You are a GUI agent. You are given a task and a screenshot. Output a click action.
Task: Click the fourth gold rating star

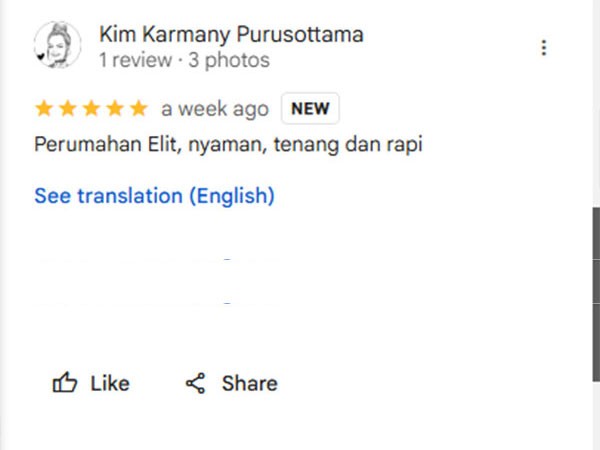point(115,108)
